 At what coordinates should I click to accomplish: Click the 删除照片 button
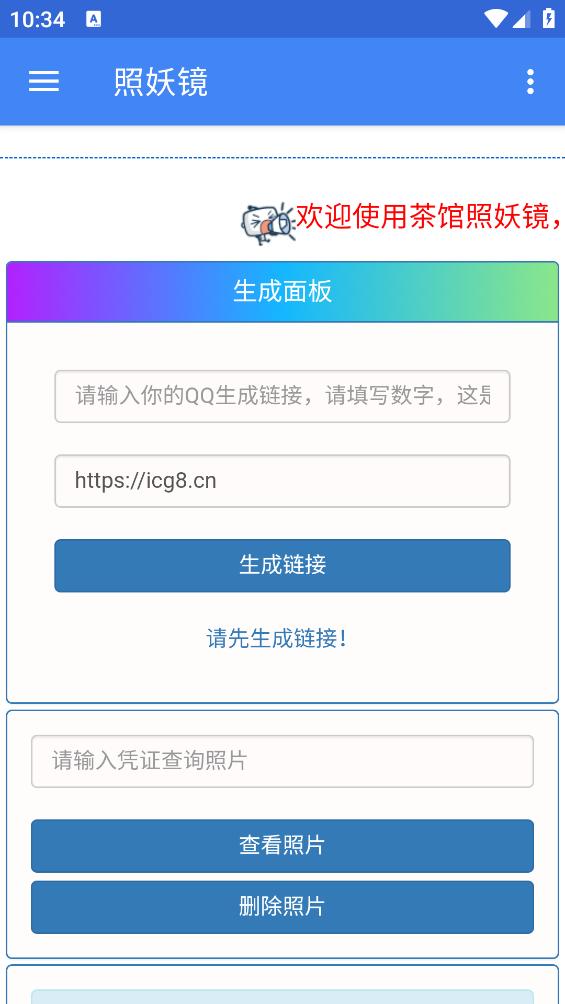[x=282, y=907]
